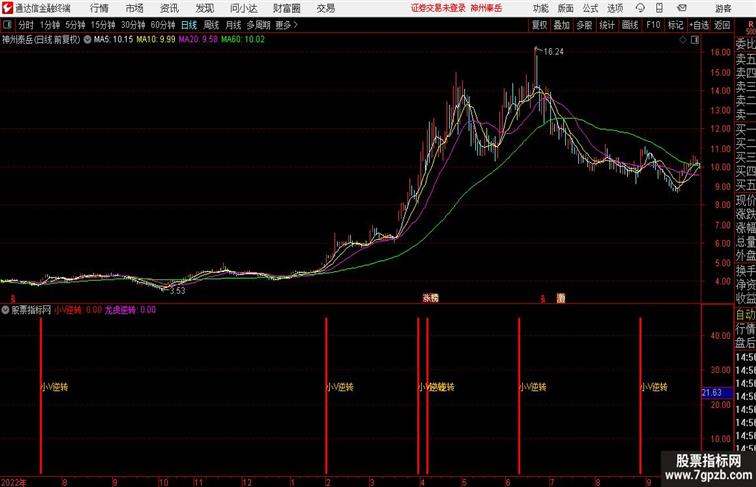This screenshot has height=487, width=756.
Task: Click the 小V逆转: 0.00 indicator legend
Action: pos(78,310)
